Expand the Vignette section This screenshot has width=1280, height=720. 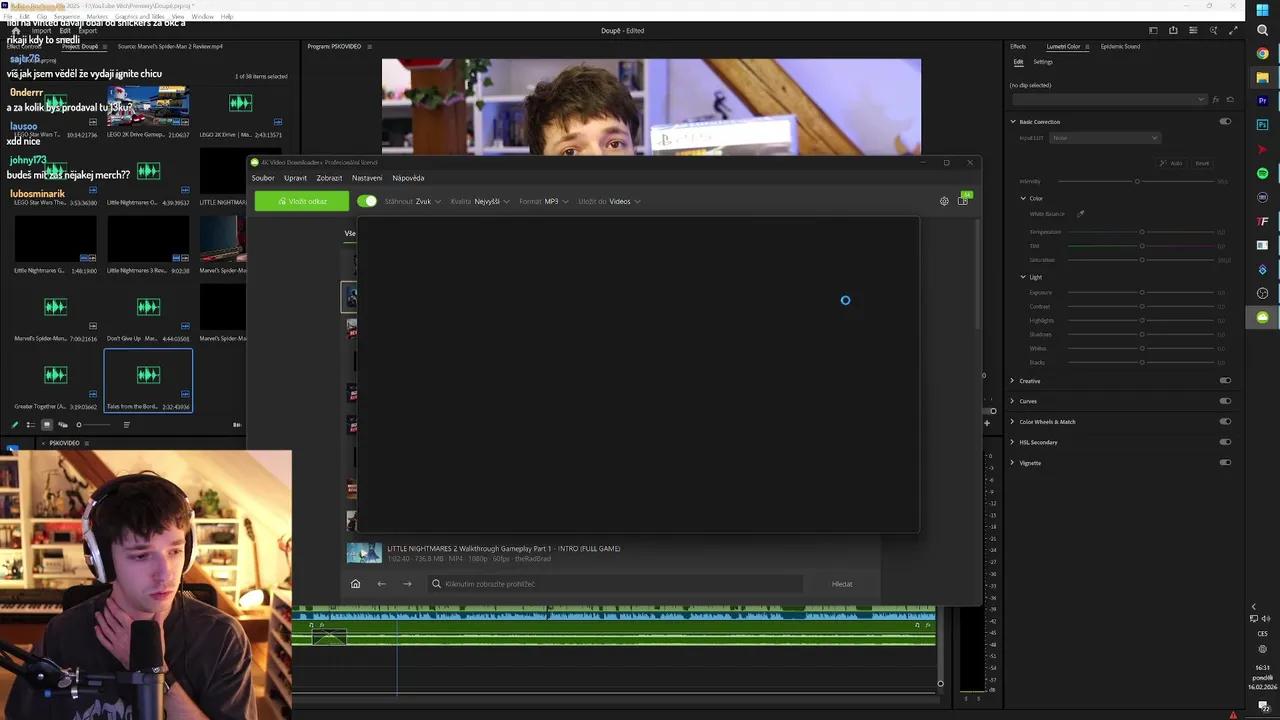click(x=1012, y=463)
